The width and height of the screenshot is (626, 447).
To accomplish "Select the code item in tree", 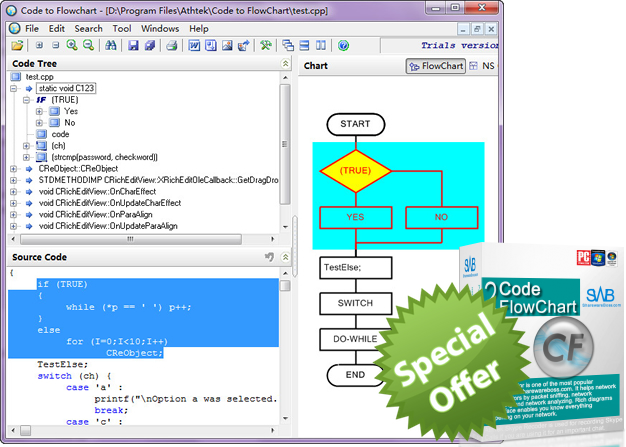I will [60, 134].
